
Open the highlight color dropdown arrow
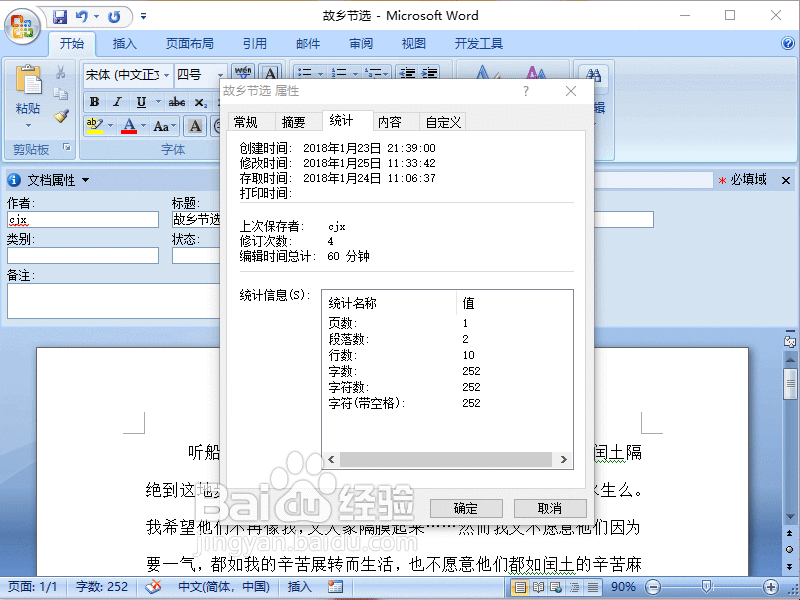(x=111, y=126)
